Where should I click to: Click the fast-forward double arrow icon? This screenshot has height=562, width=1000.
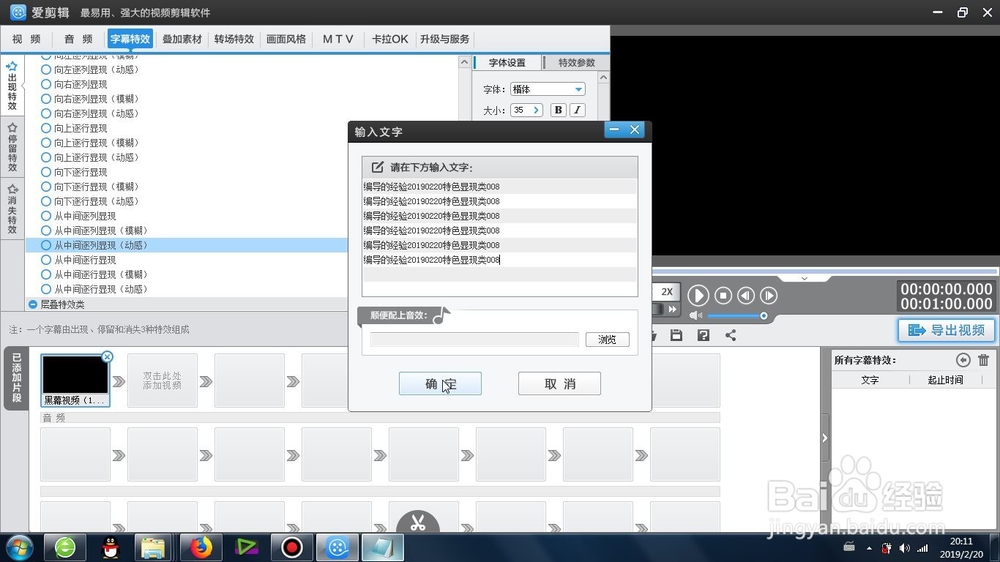point(672,309)
